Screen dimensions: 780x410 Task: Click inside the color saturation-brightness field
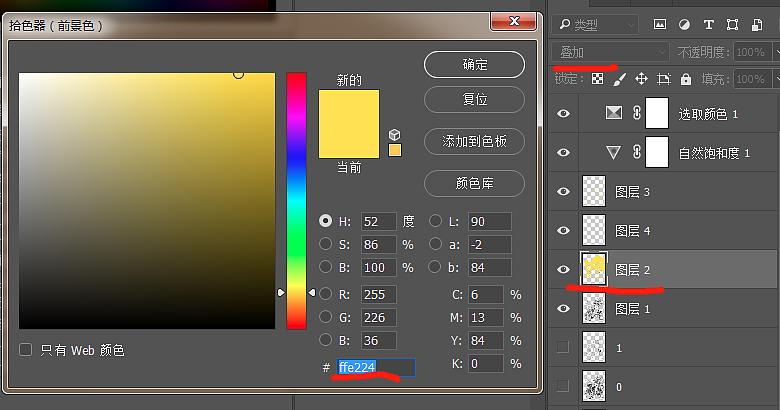[x=147, y=201]
